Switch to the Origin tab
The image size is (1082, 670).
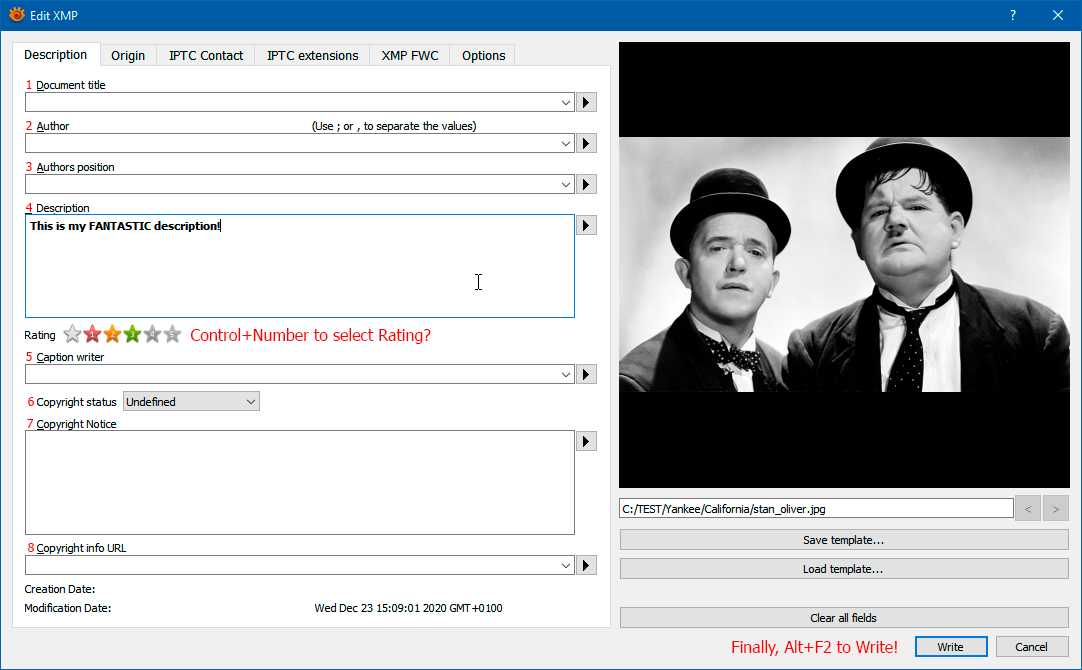128,55
